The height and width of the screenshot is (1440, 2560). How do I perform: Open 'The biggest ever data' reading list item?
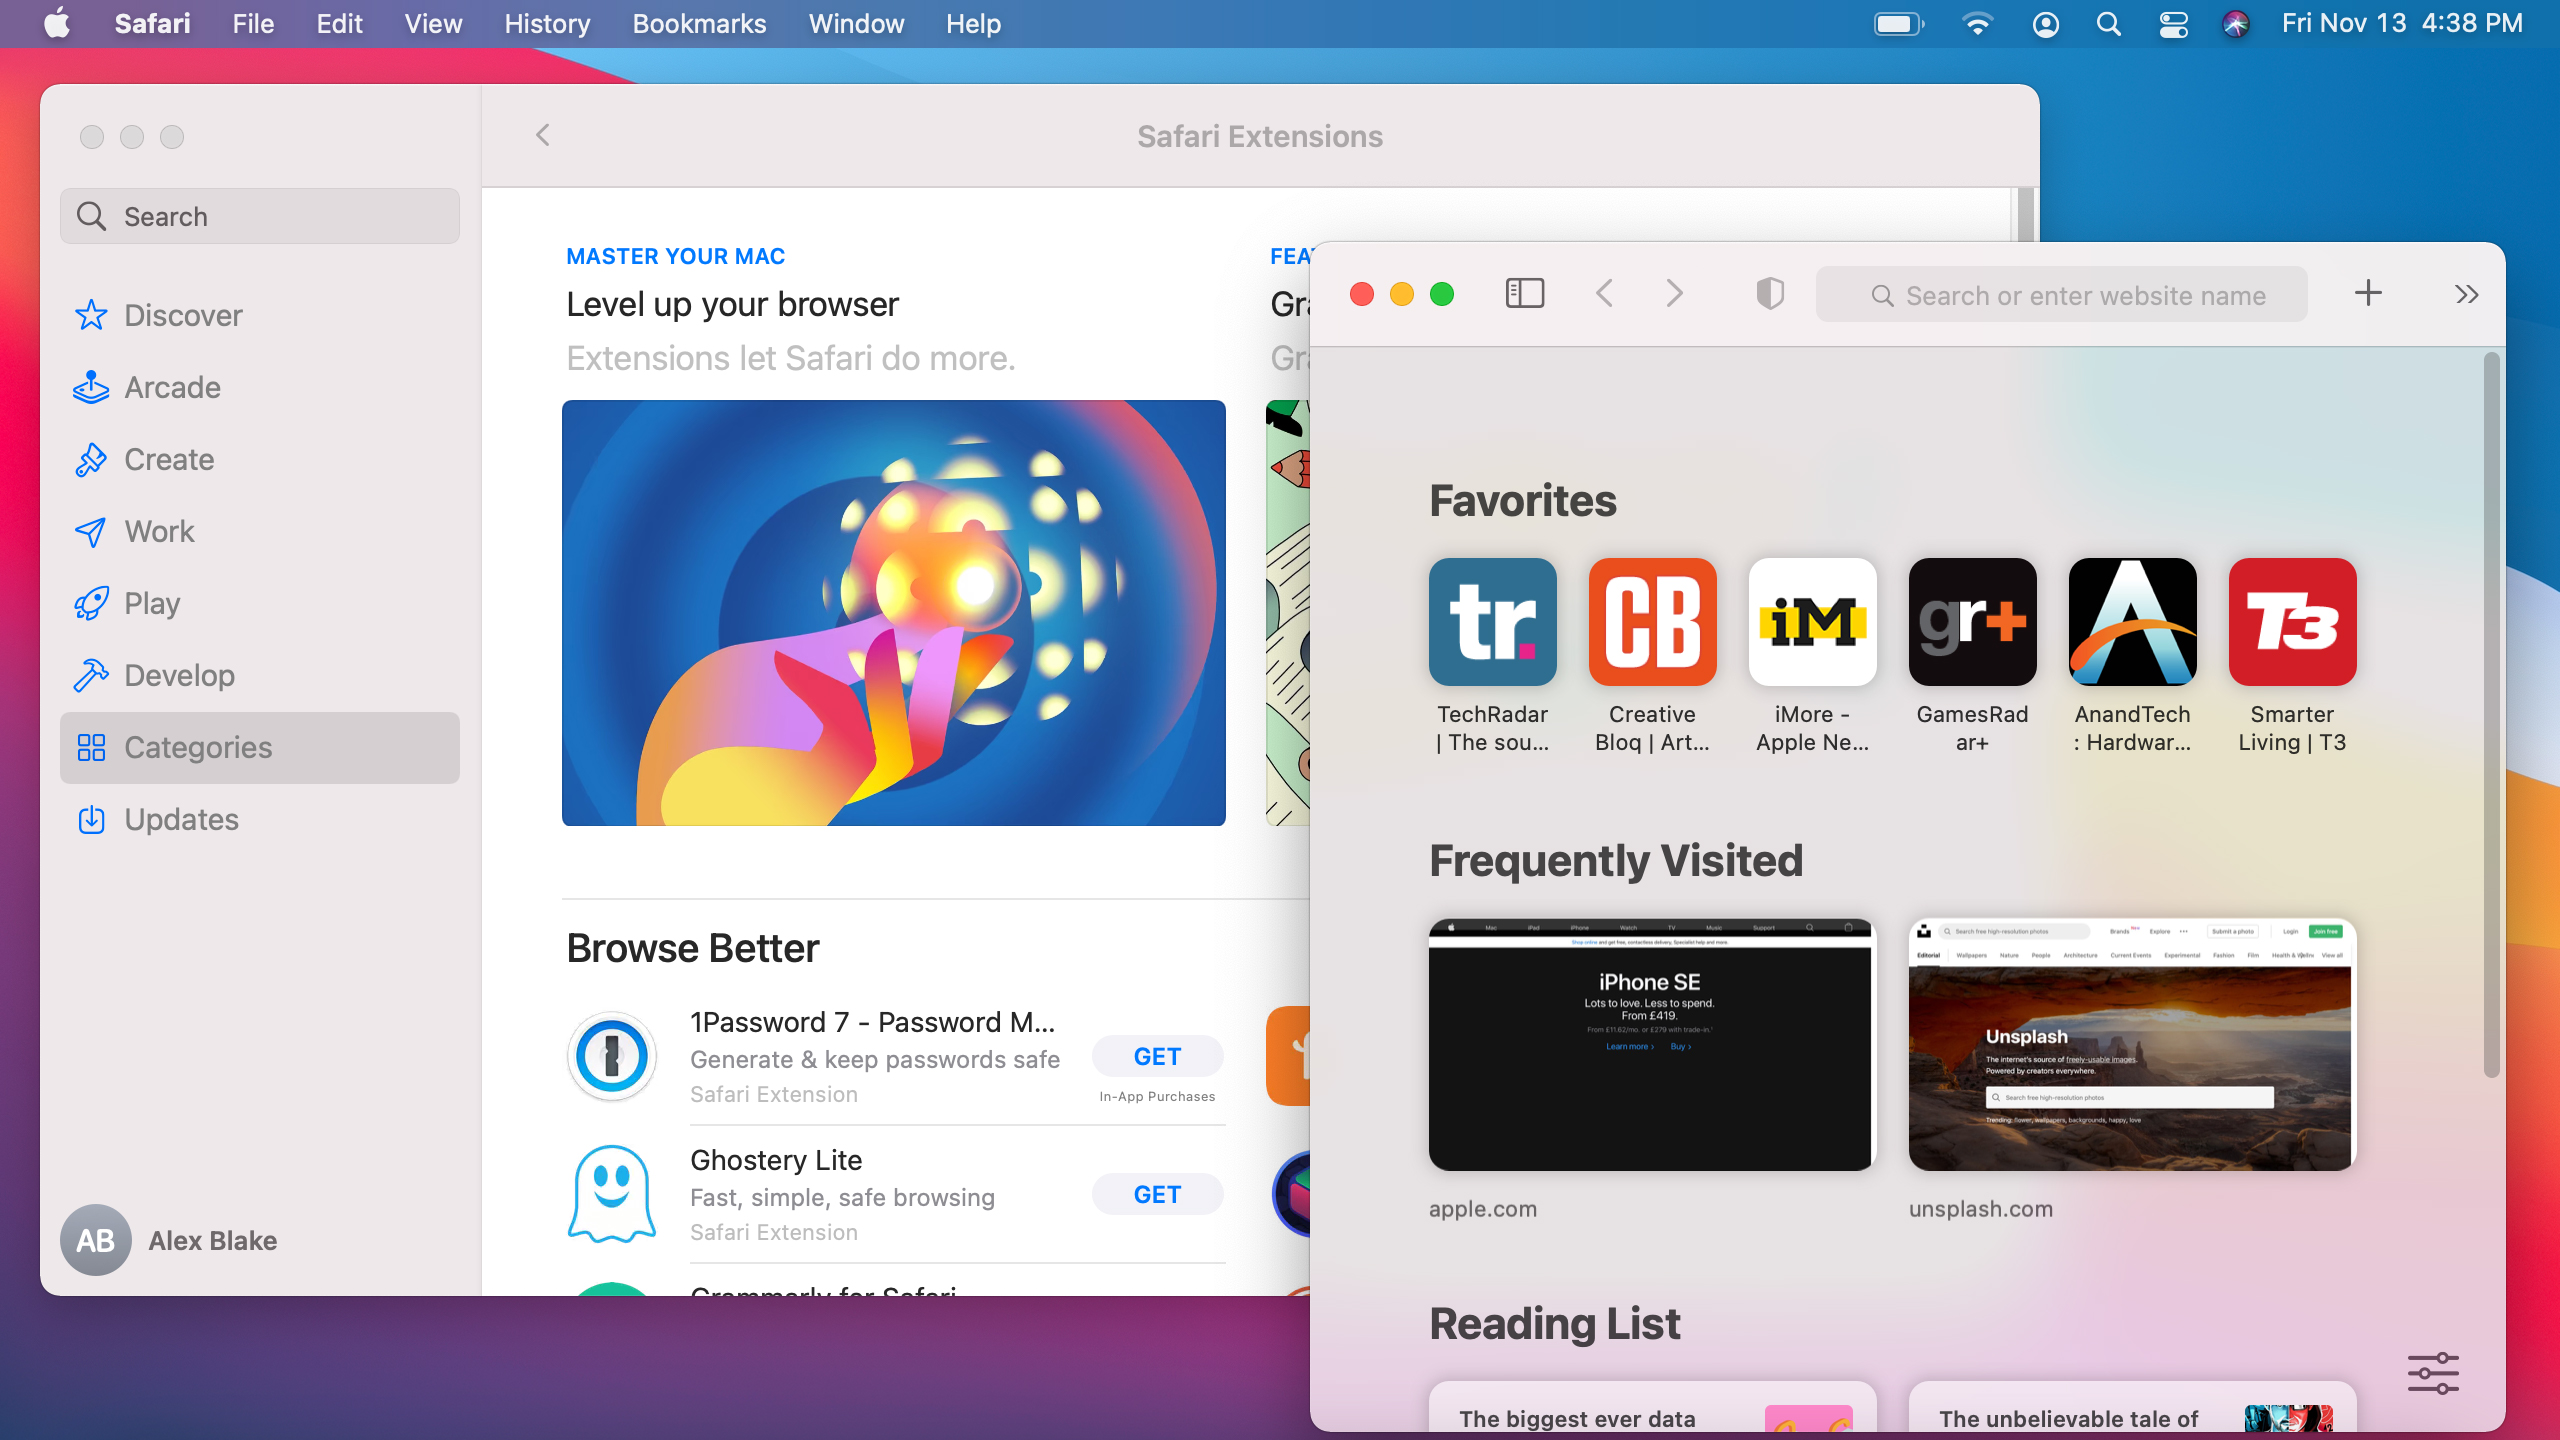click(x=1652, y=1408)
